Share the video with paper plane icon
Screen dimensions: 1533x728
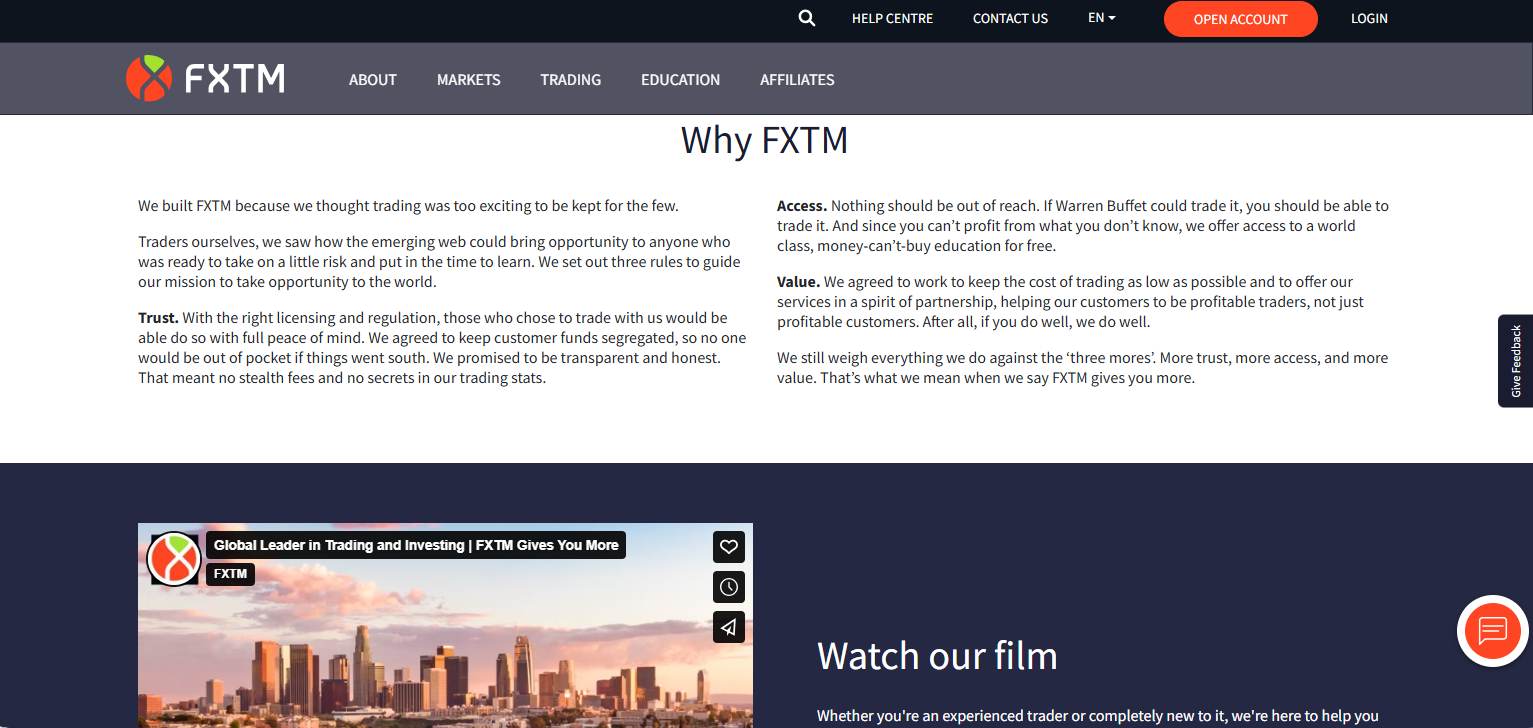click(x=729, y=627)
